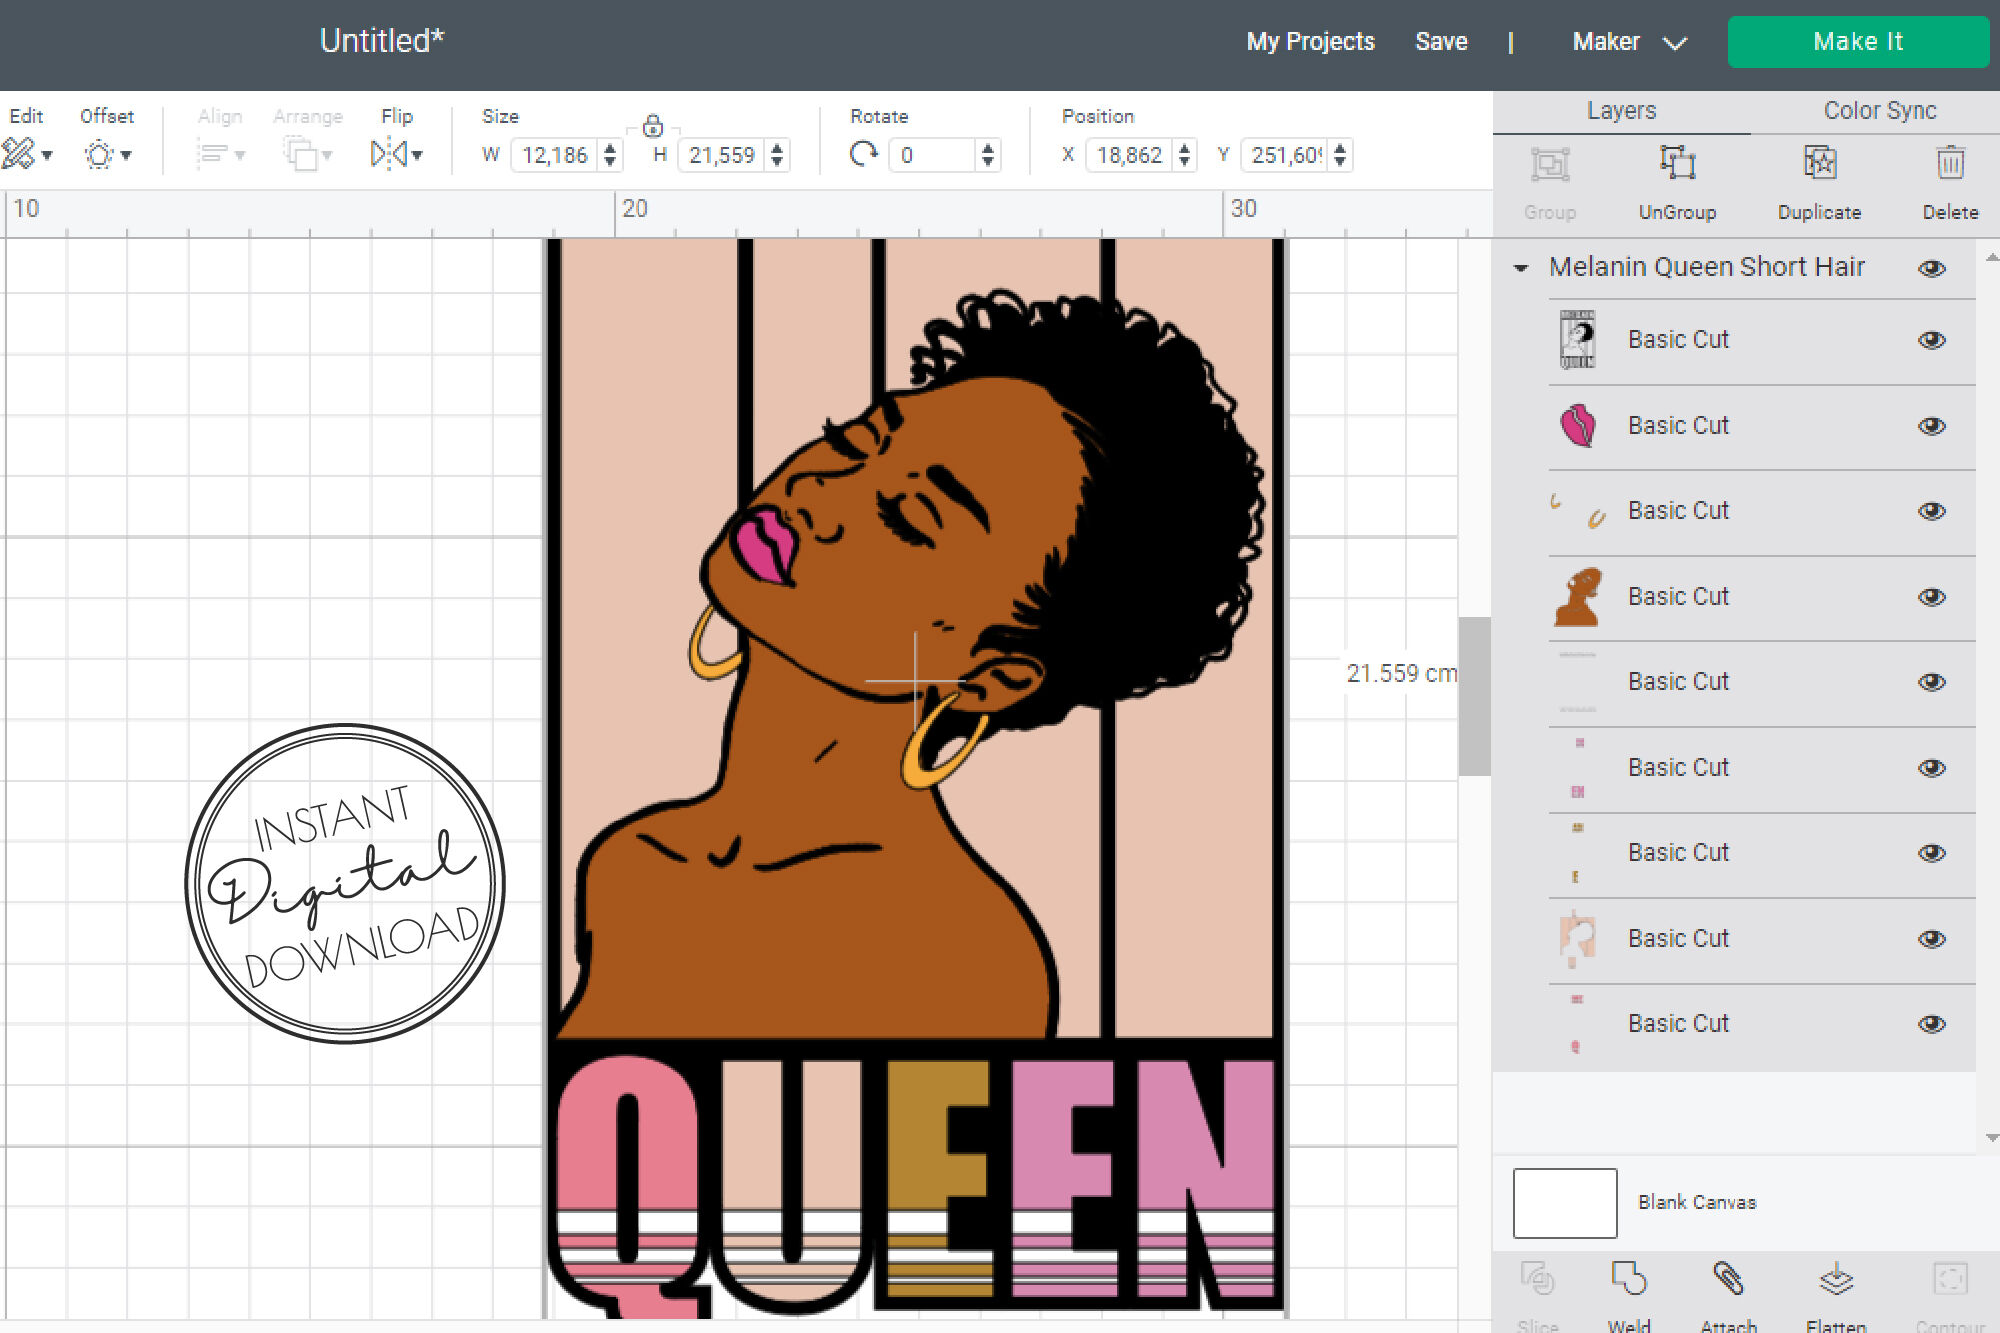Open the Align dropdown arrow
The width and height of the screenshot is (2000, 1333).
(240, 156)
